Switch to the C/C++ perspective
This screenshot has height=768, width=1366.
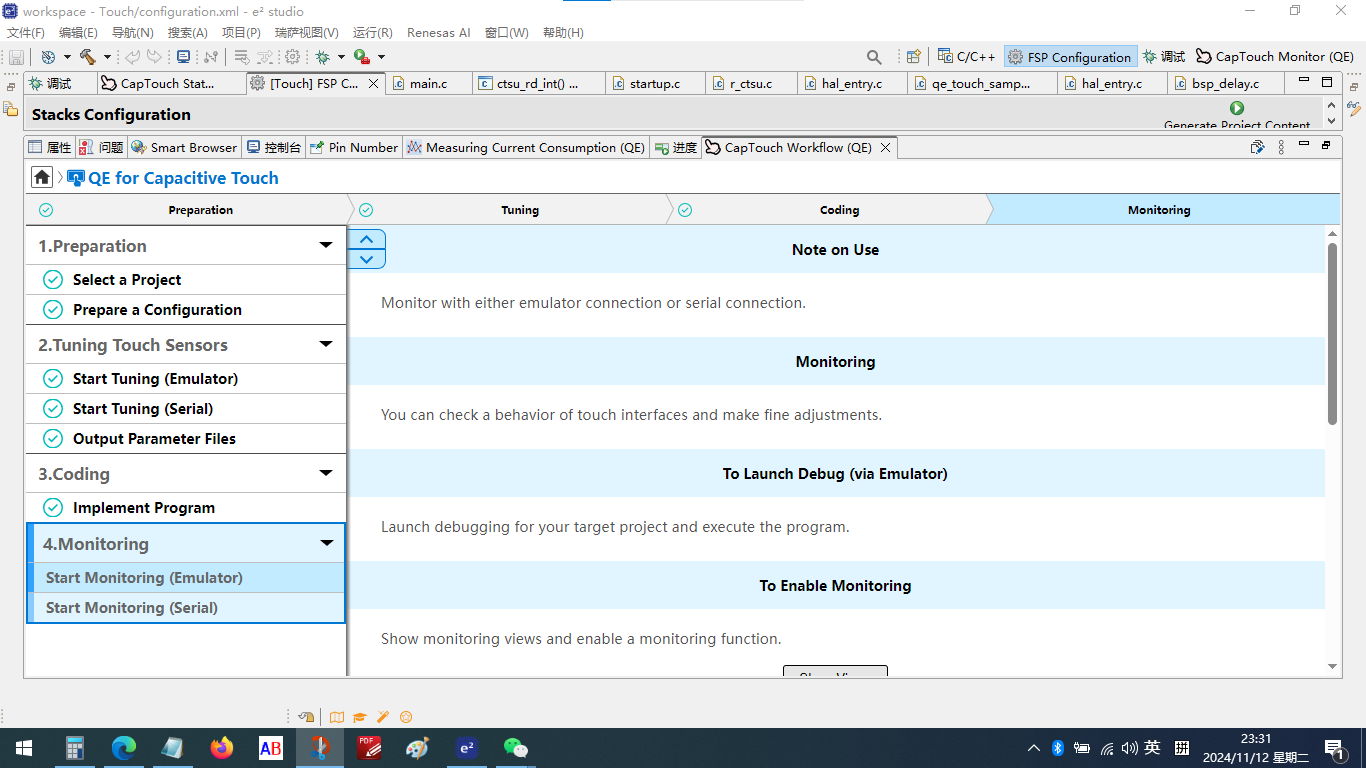click(x=966, y=57)
